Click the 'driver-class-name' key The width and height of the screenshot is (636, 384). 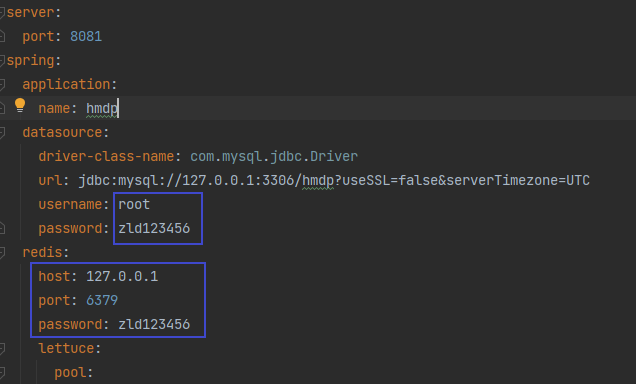click(x=106, y=156)
